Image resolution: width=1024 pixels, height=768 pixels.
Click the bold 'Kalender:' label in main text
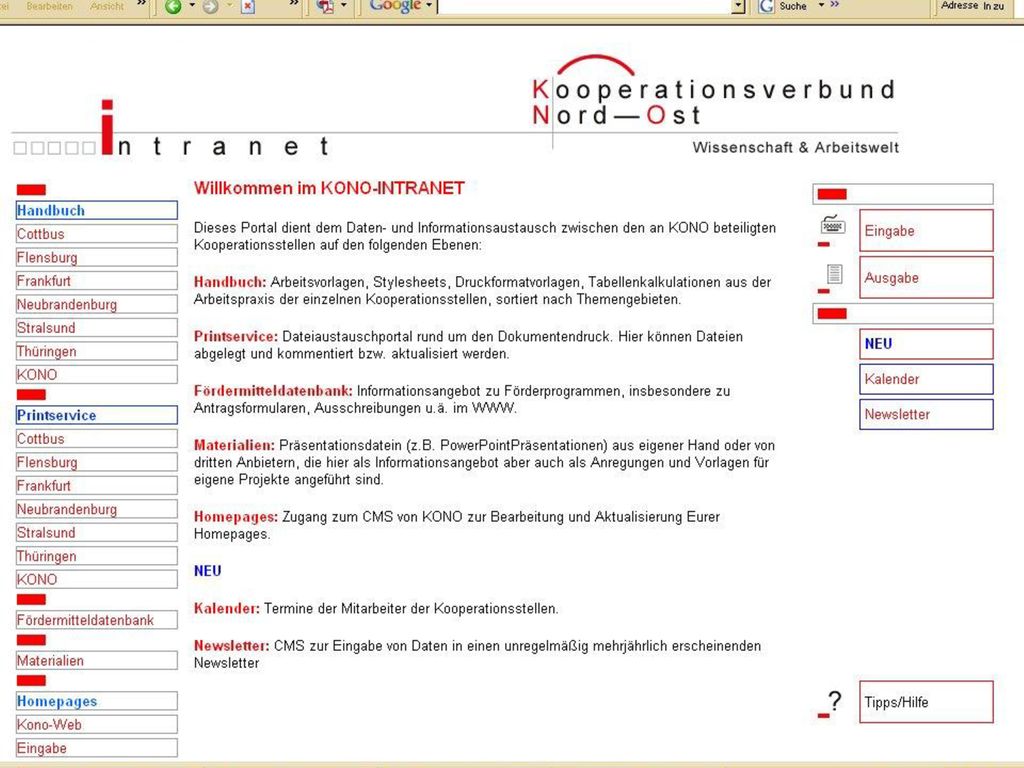[227, 608]
